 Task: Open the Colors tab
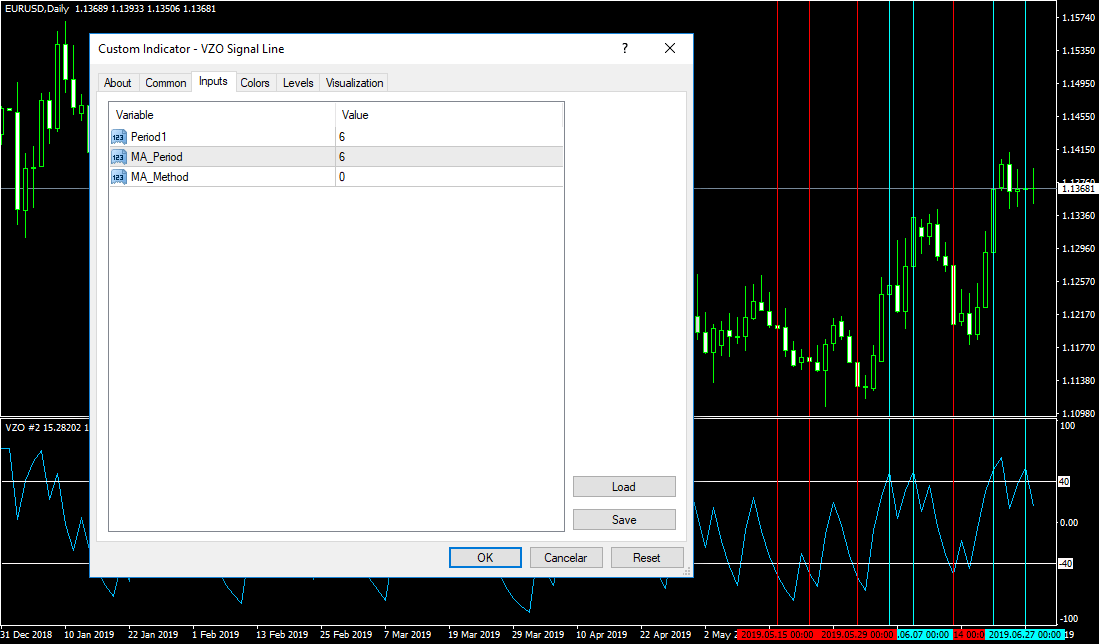pyautogui.click(x=255, y=83)
